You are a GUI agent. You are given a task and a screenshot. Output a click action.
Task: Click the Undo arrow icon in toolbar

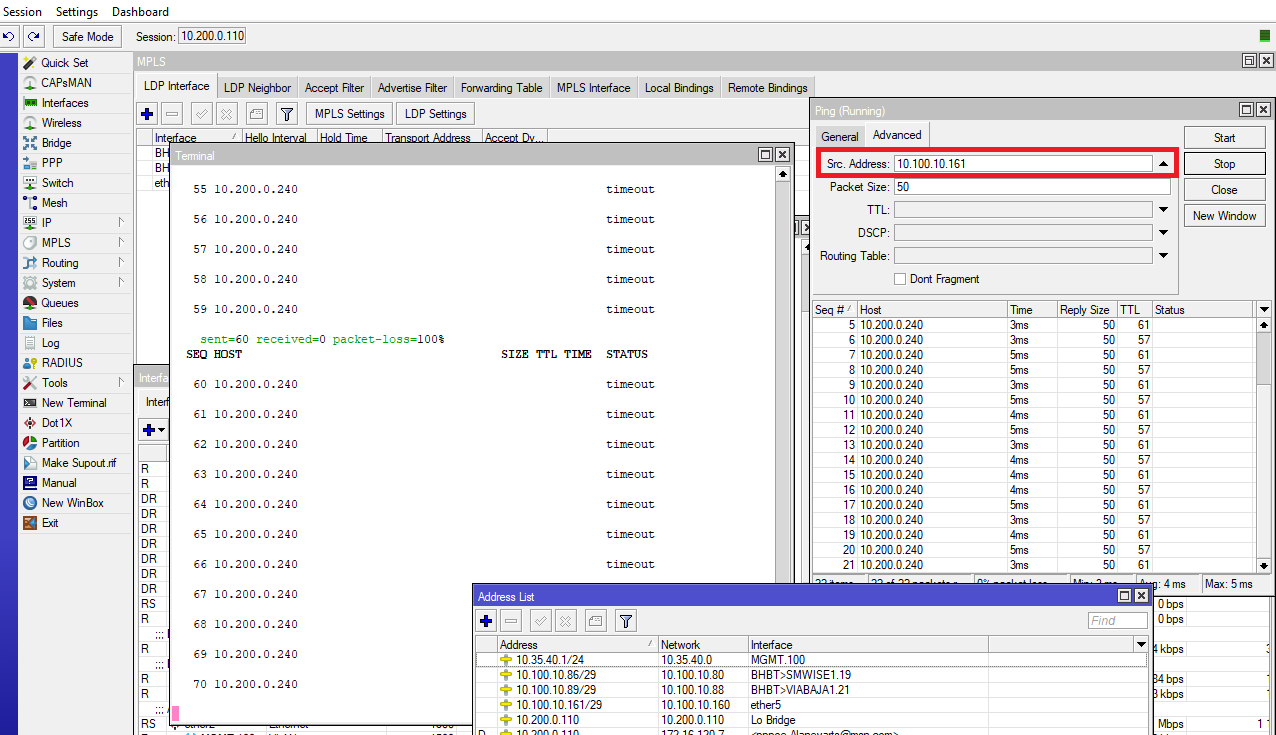click(9, 36)
